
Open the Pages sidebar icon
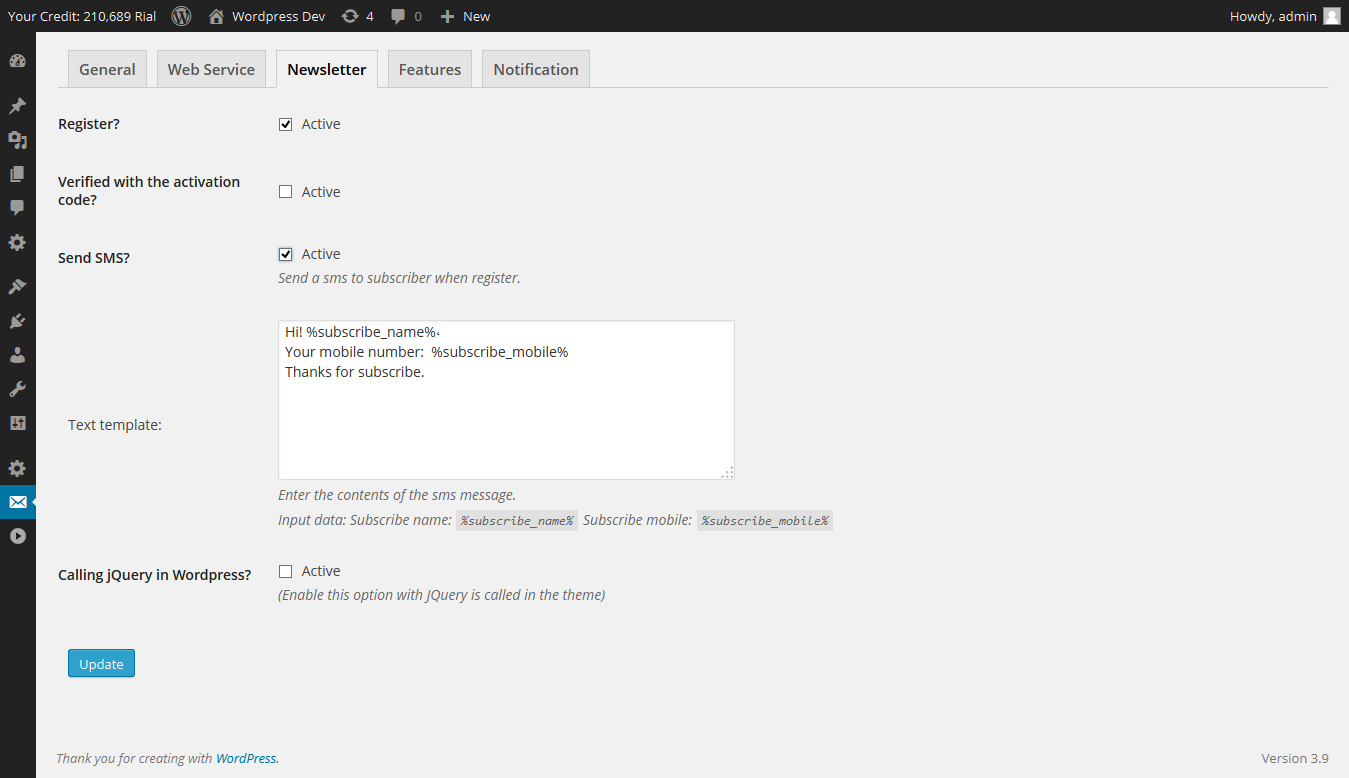pyautogui.click(x=17, y=174)
